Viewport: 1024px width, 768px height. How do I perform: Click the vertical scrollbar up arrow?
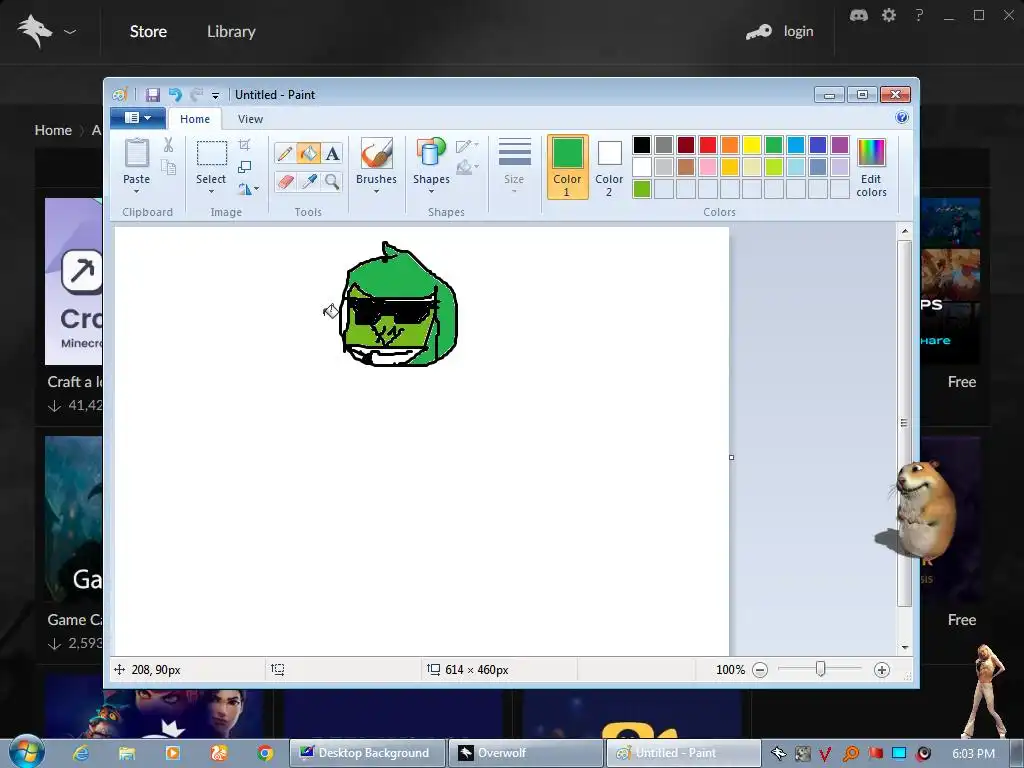(904, 231)
